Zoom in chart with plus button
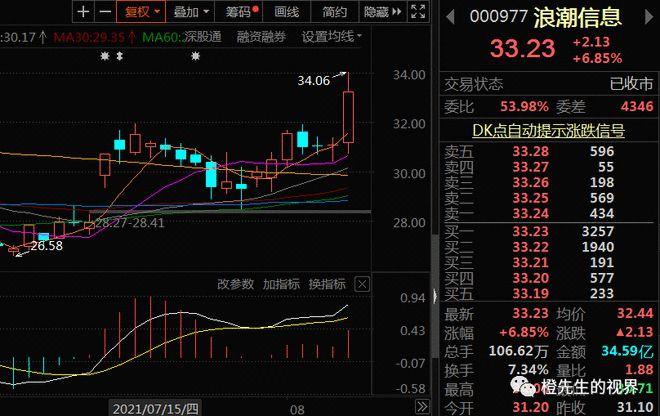Image resolution: width=660 pixels, height=416 pixels. (x=83, y=11)
